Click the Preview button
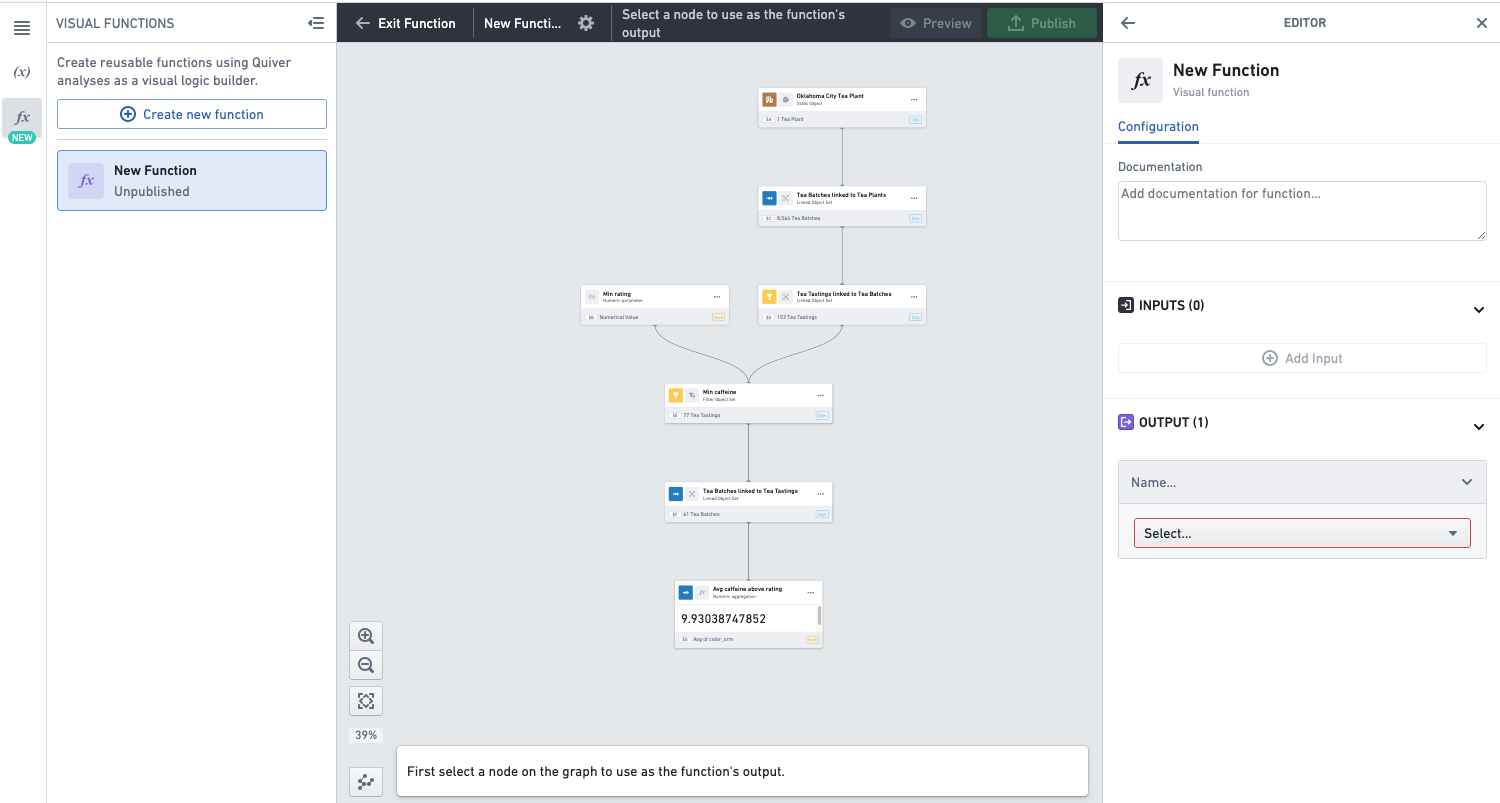 point(935,23)
